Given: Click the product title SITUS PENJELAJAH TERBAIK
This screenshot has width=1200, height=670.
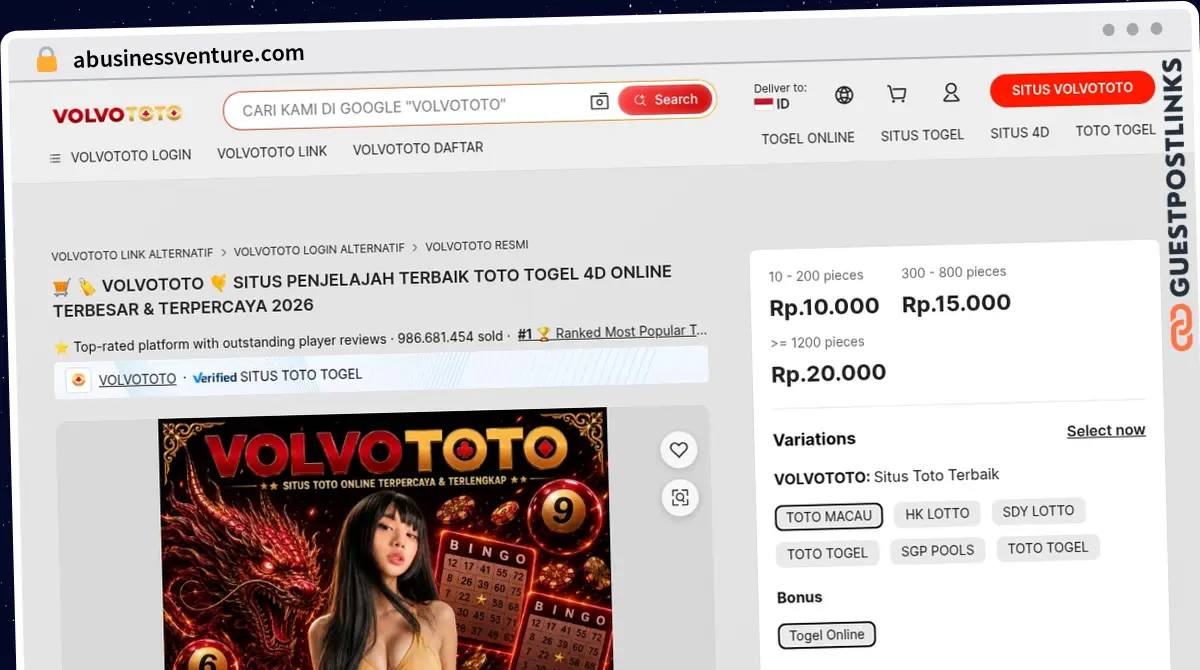Looking at the screenshot, I should point(362,289).
